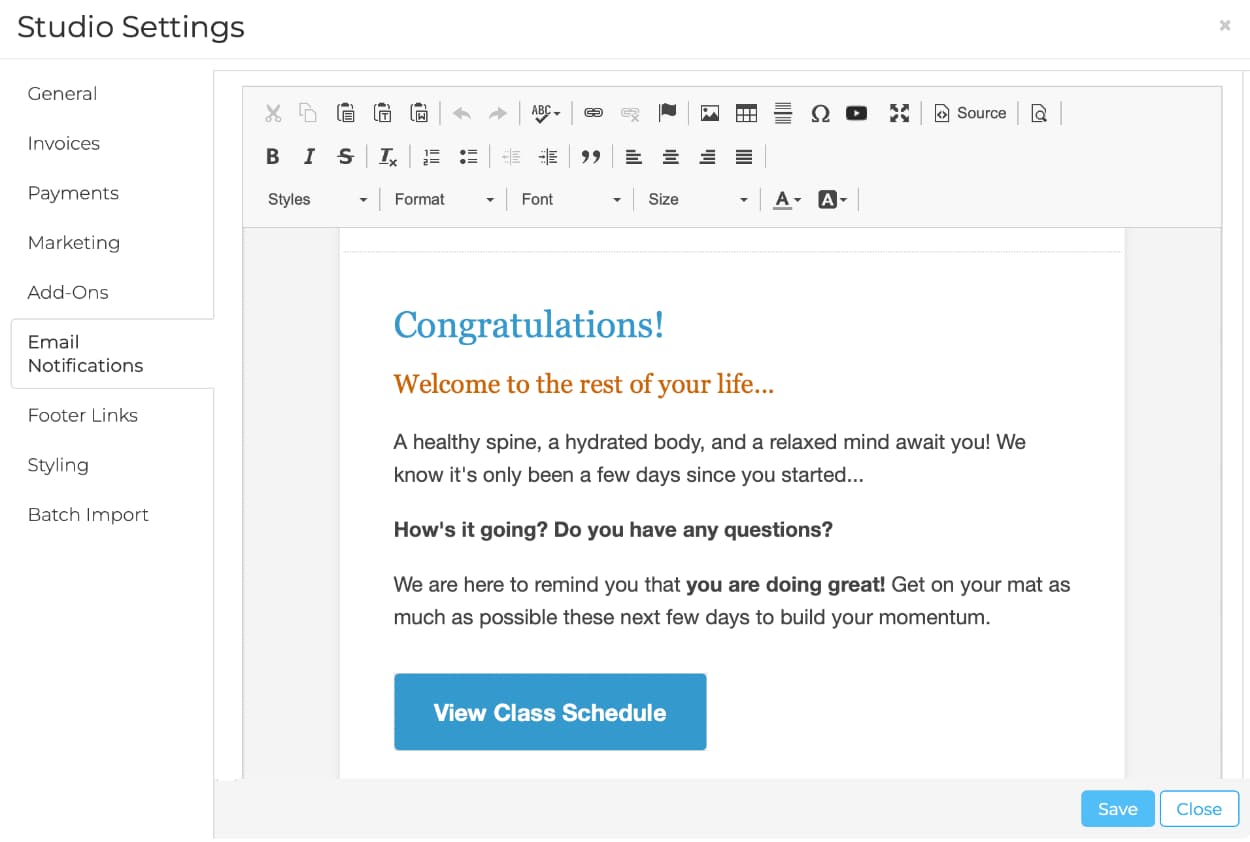The width and height of the screenshot is (1250, 842).
Task: Toggle the numbered list button
Action: coord(432,156)
